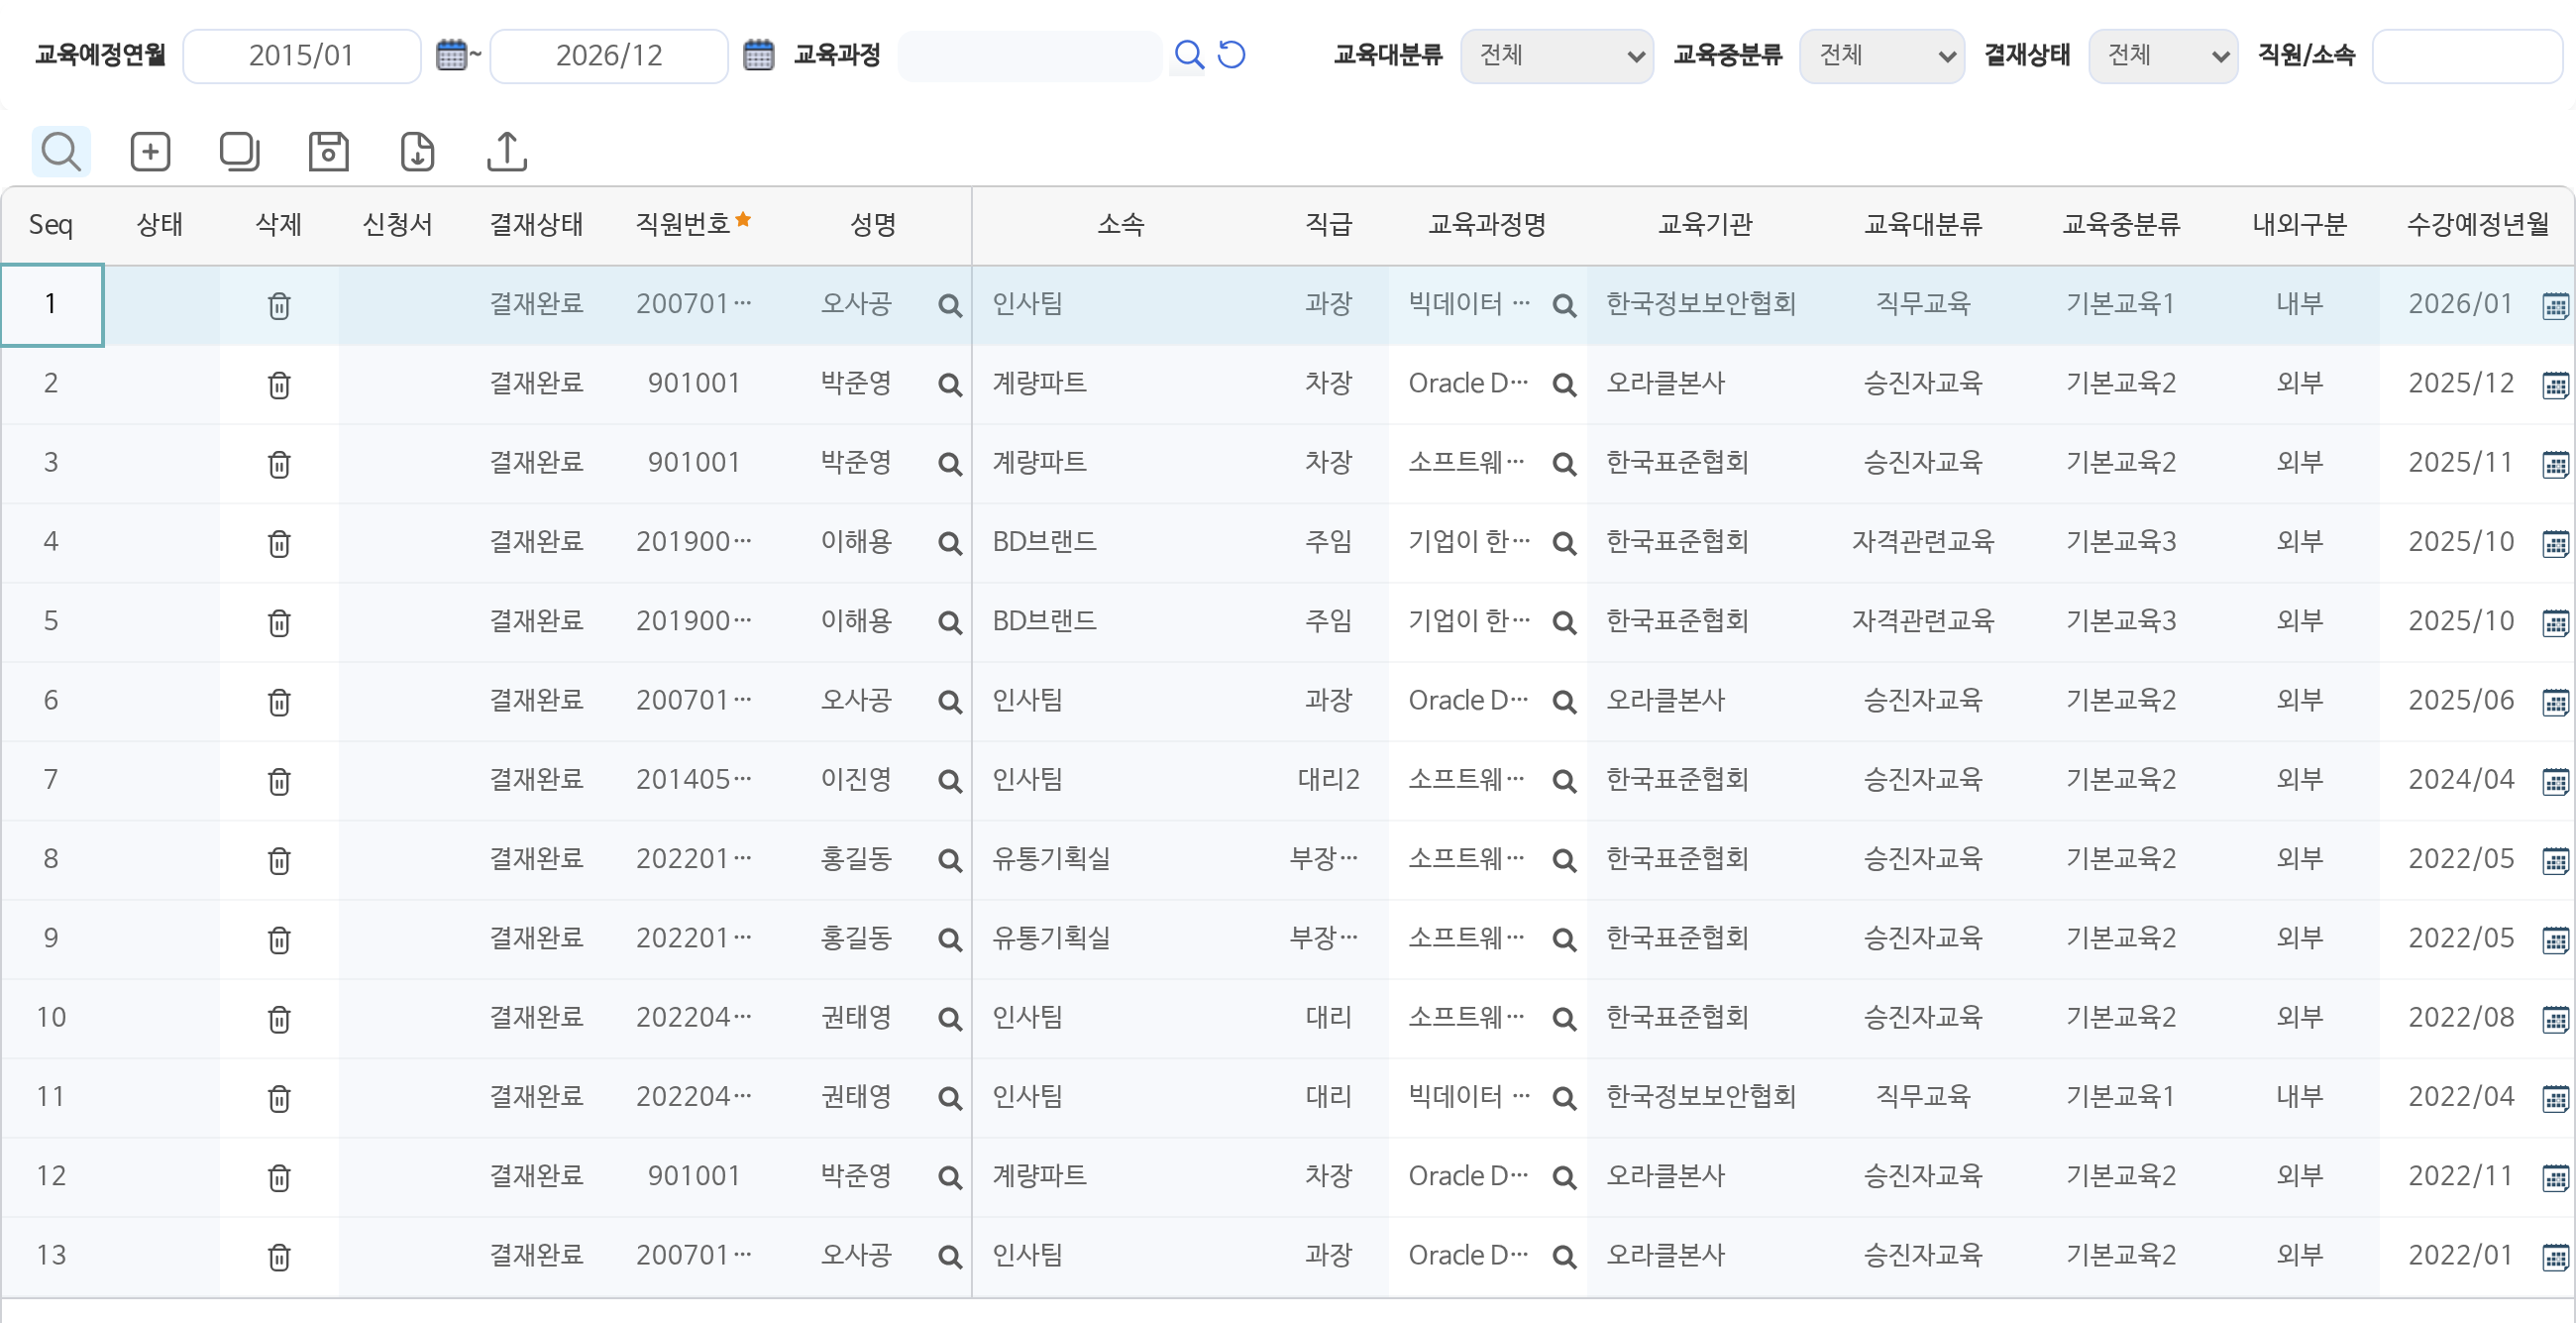Click the 교육기관 column header

pos(1705,224)
